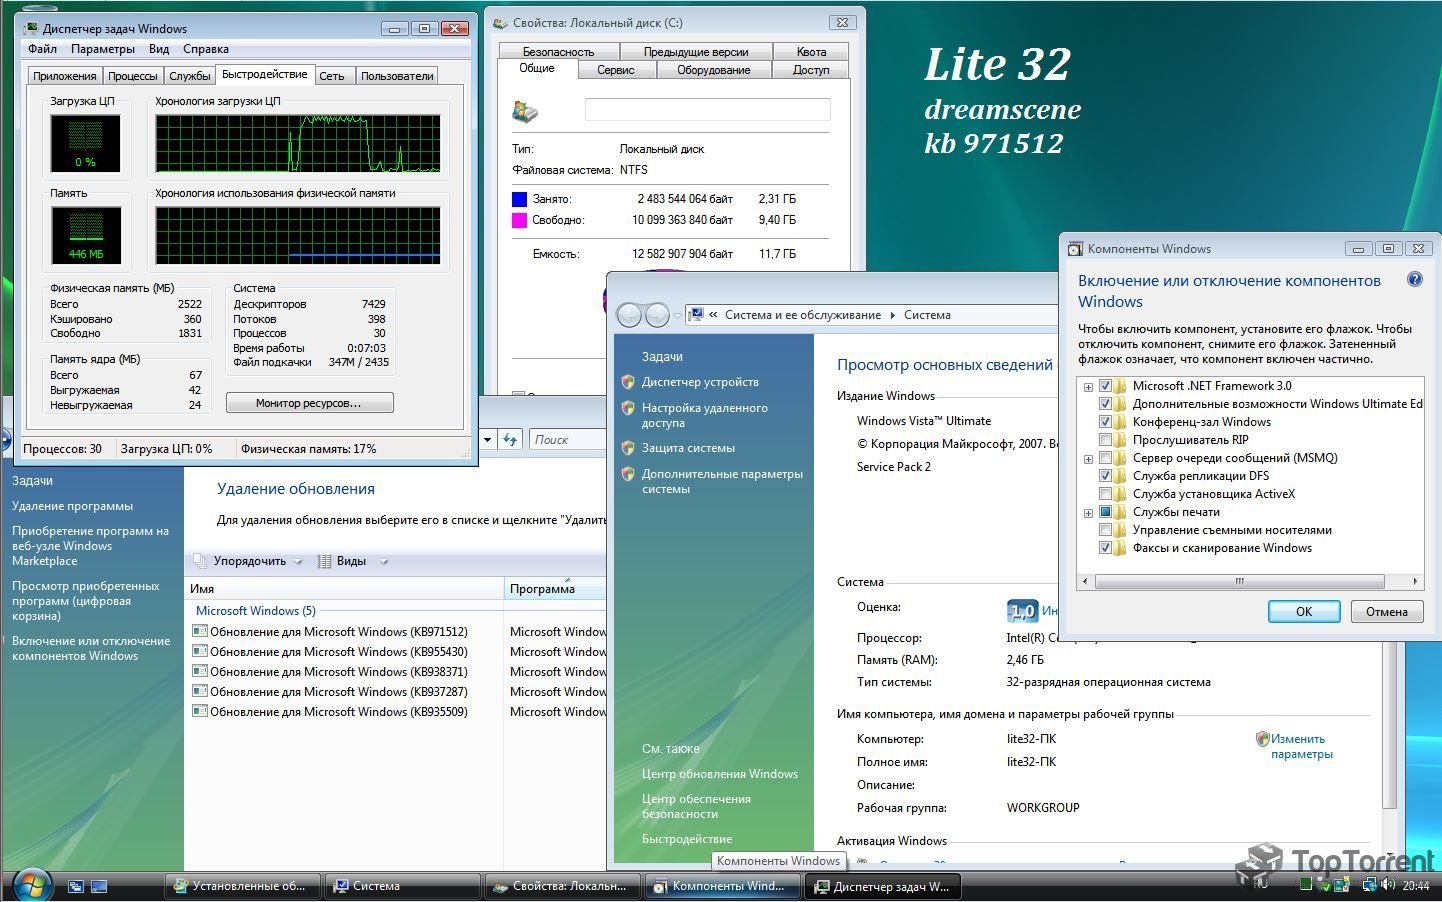Switch to Система taskbar button

(403, 886)
